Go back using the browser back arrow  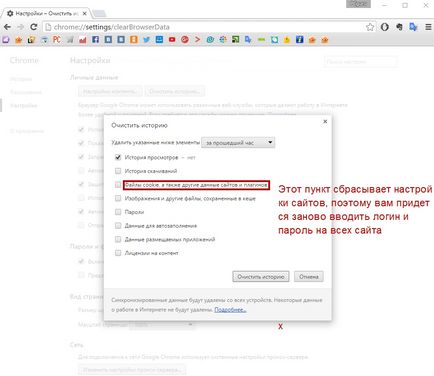coord(8,27)
